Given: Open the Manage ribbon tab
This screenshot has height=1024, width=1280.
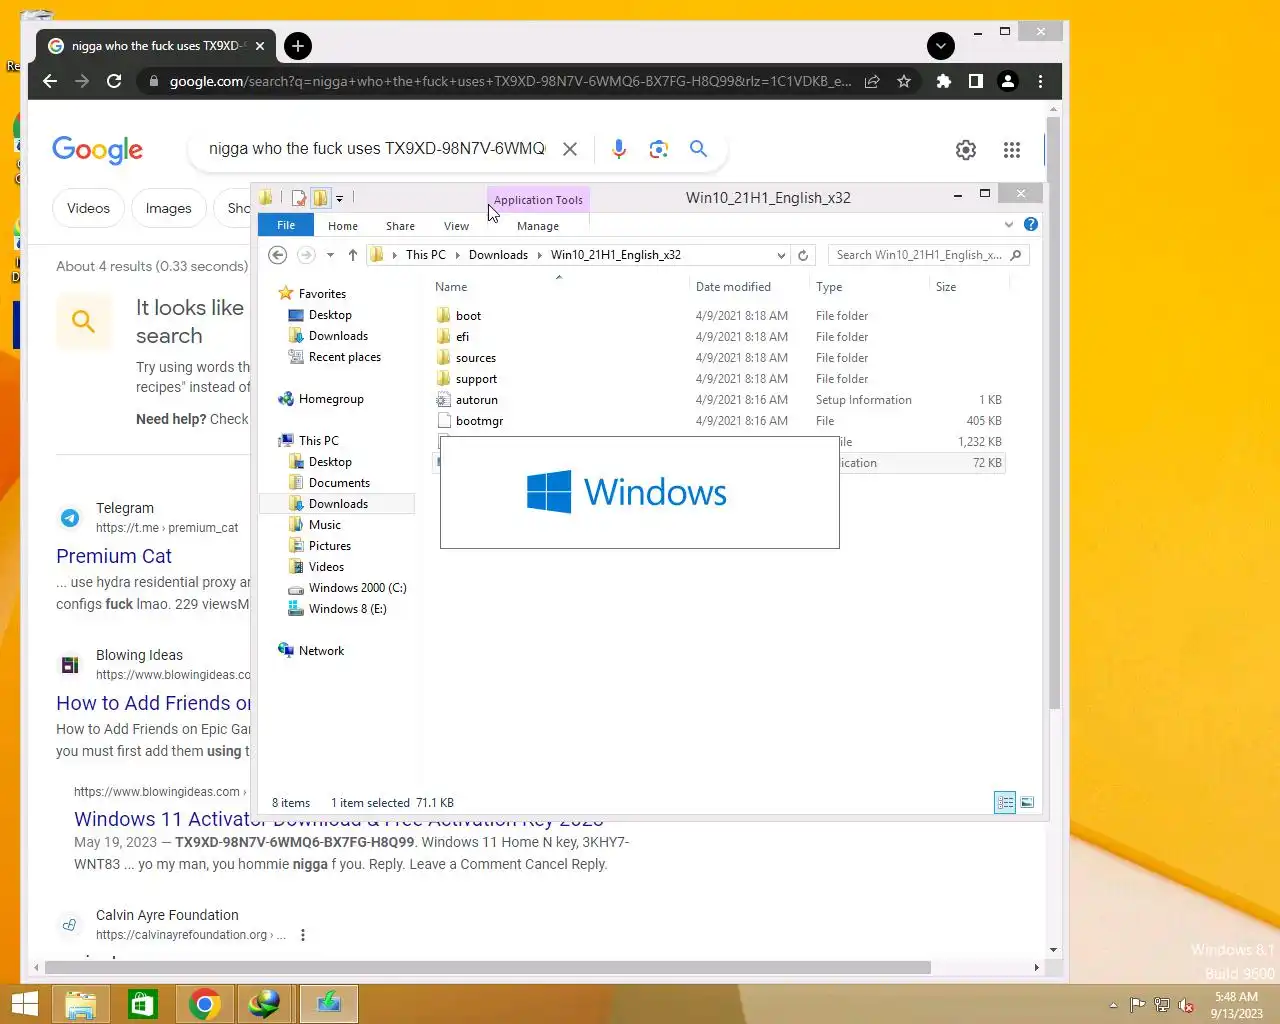Looking at the screenshot, I should click(x=538, y=226).
